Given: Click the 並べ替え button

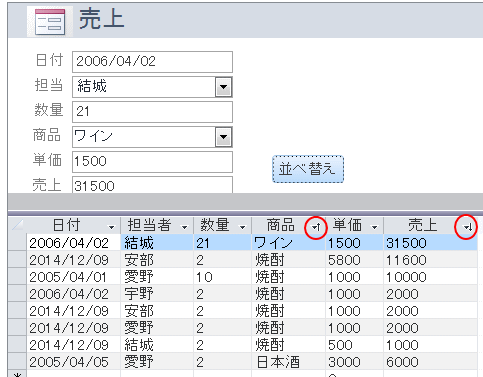Looking at the screenshot, I should 308,169.
